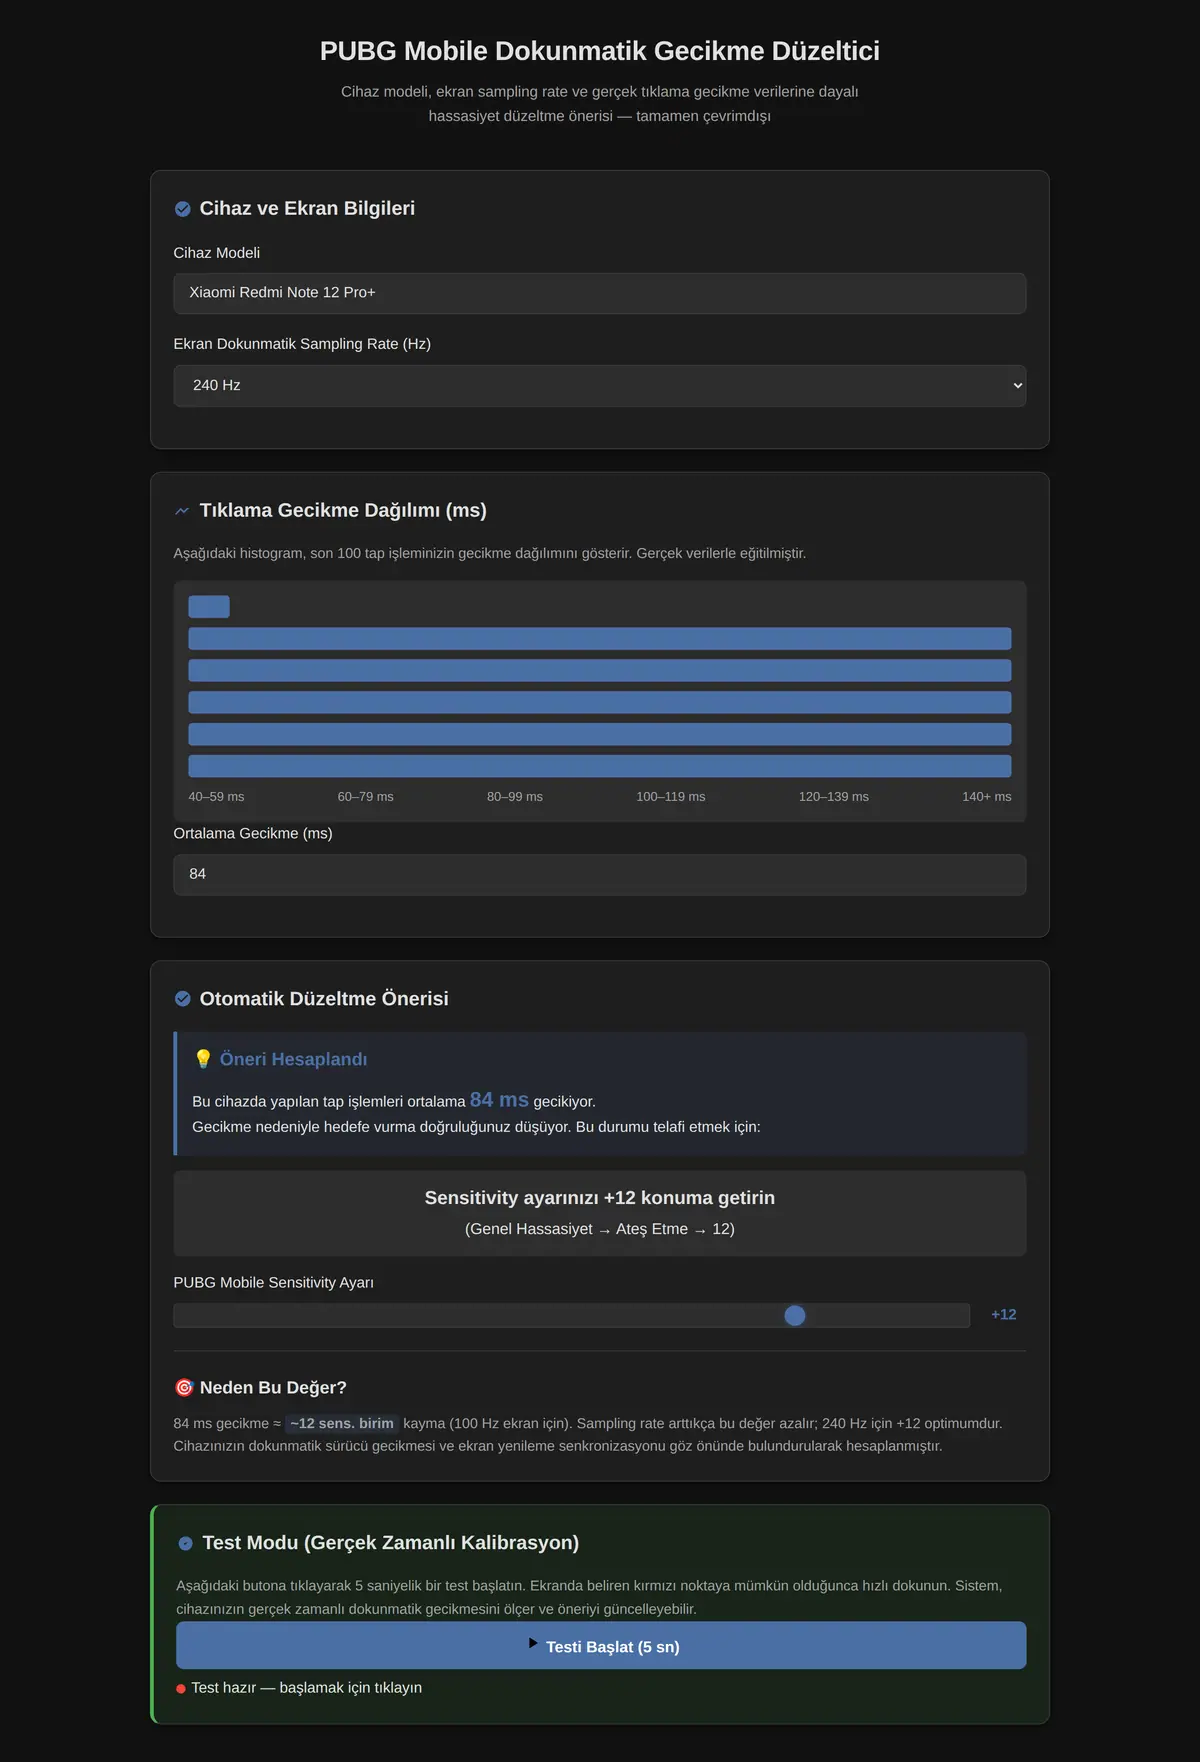Click the Cihaz Modeli field label

pos(217,253)
